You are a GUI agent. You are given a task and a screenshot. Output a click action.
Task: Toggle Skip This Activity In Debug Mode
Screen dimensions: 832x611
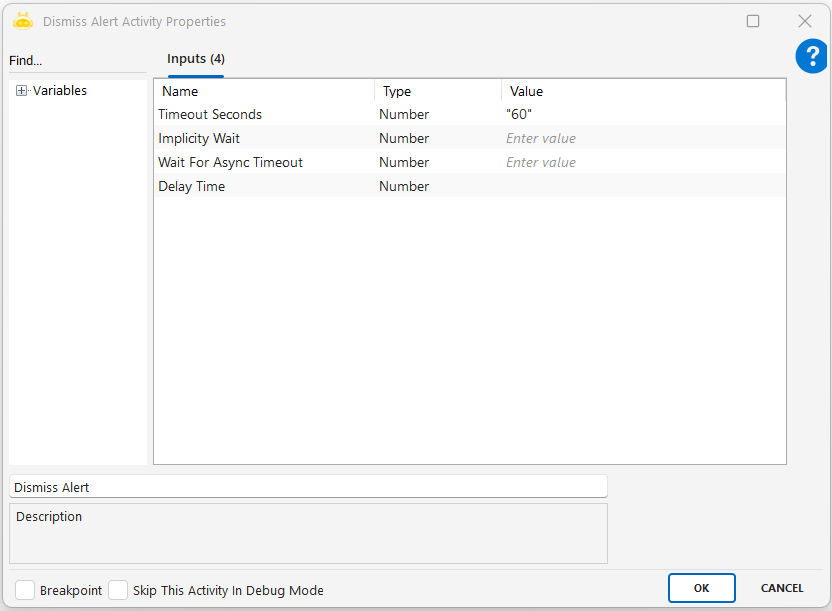pos(118,590)
